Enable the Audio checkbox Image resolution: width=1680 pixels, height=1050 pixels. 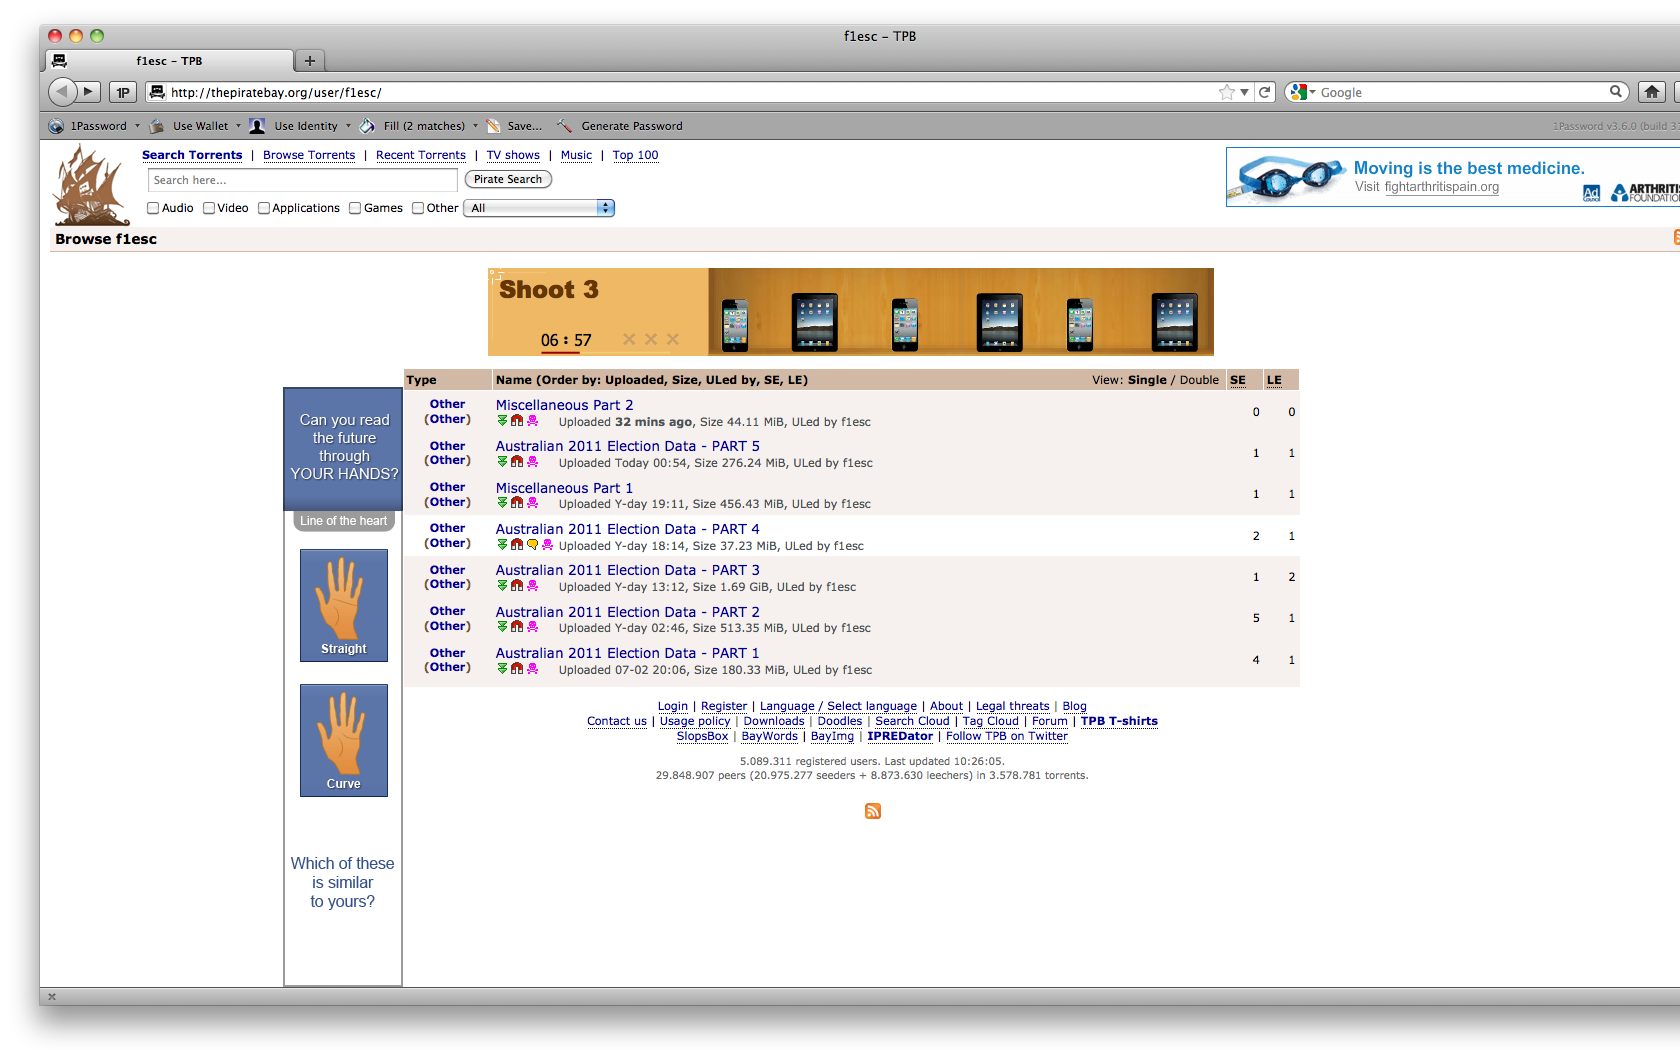pos(153,208)
